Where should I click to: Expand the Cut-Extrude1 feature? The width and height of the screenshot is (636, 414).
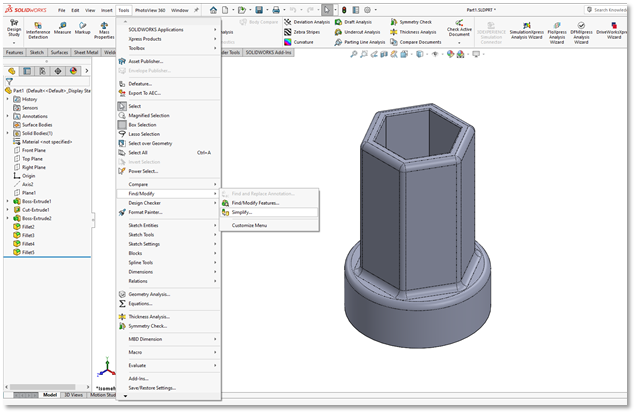tap(7, 210)
